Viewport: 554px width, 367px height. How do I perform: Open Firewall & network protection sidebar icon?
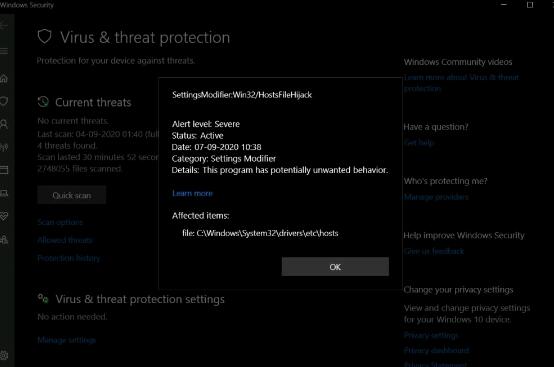(4, 147)
